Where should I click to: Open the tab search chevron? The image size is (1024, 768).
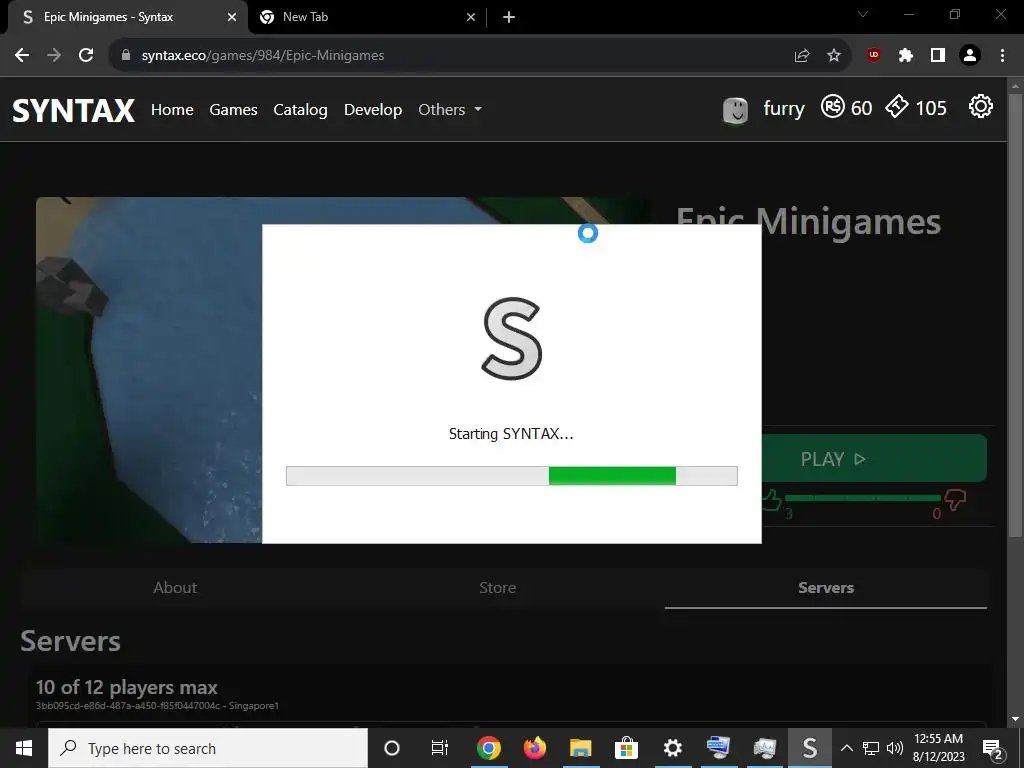pyautogui.click(x=863, y=14)
